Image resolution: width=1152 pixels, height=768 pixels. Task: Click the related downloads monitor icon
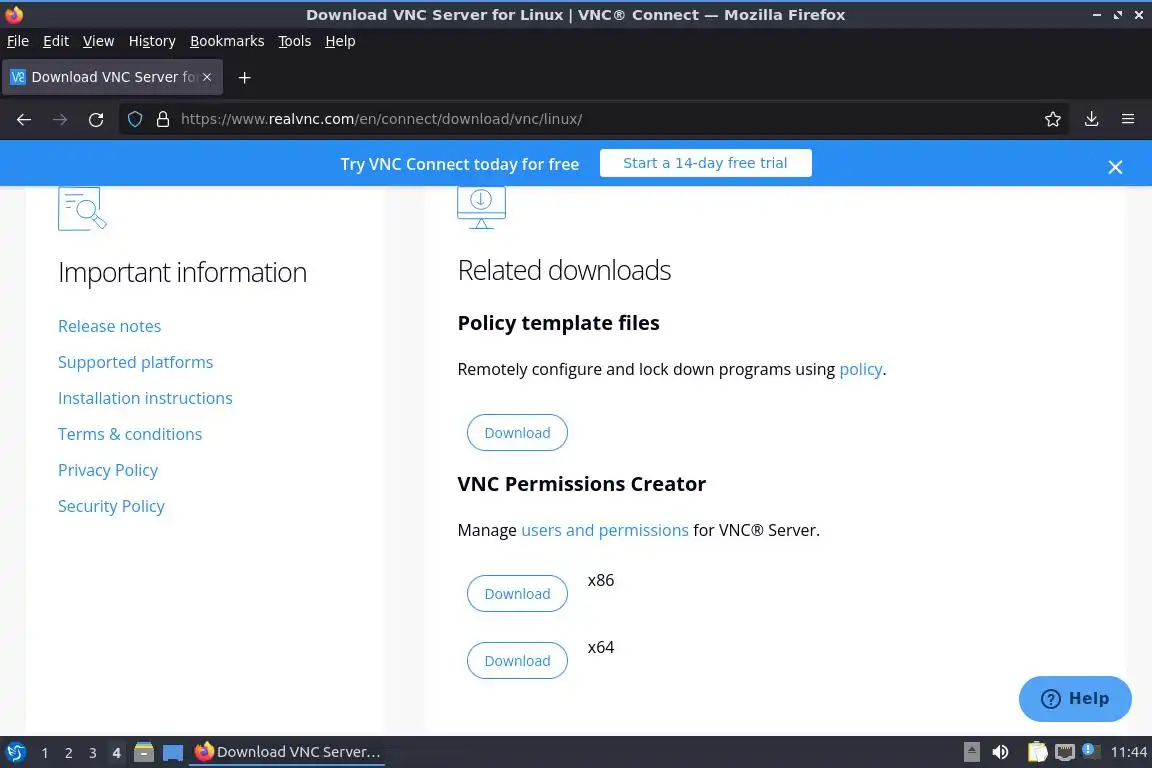click(481, 207)
